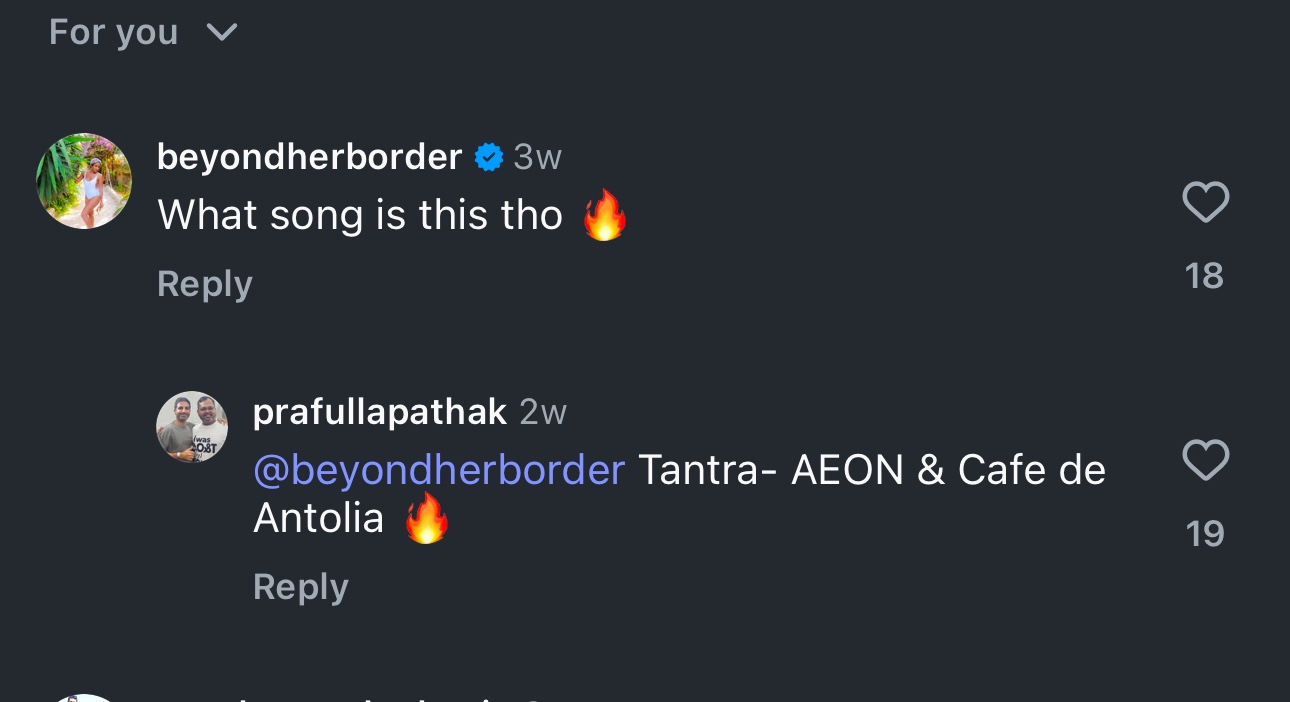This screenshot has height=702, width=1290.
Task: Like beyondherborder's comment with the heart
Action: tap(1205, 203)
